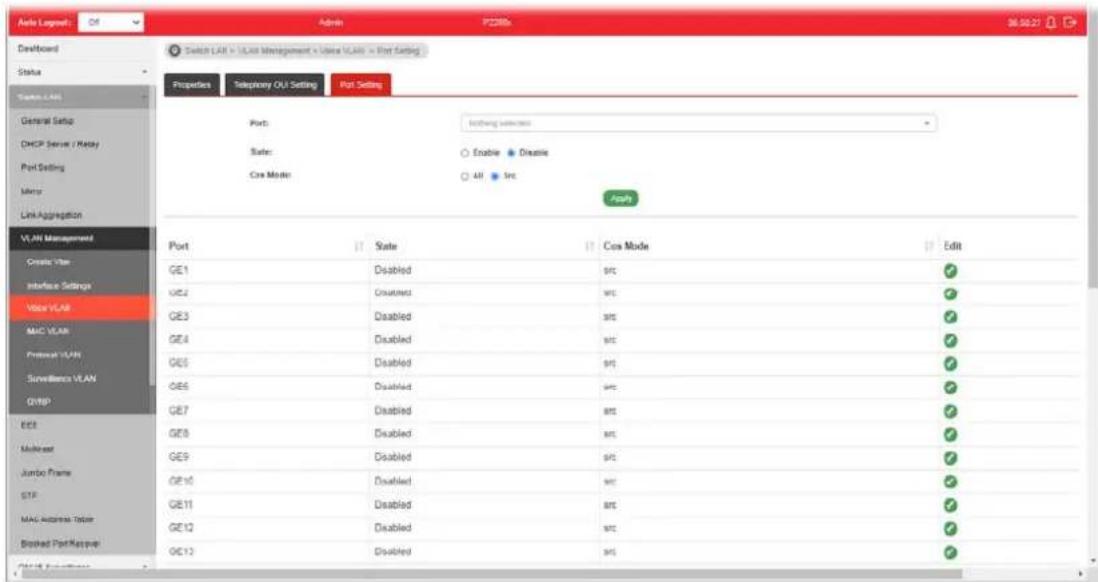Switch to Telephony OUI Setting tab

coord(275,85)
